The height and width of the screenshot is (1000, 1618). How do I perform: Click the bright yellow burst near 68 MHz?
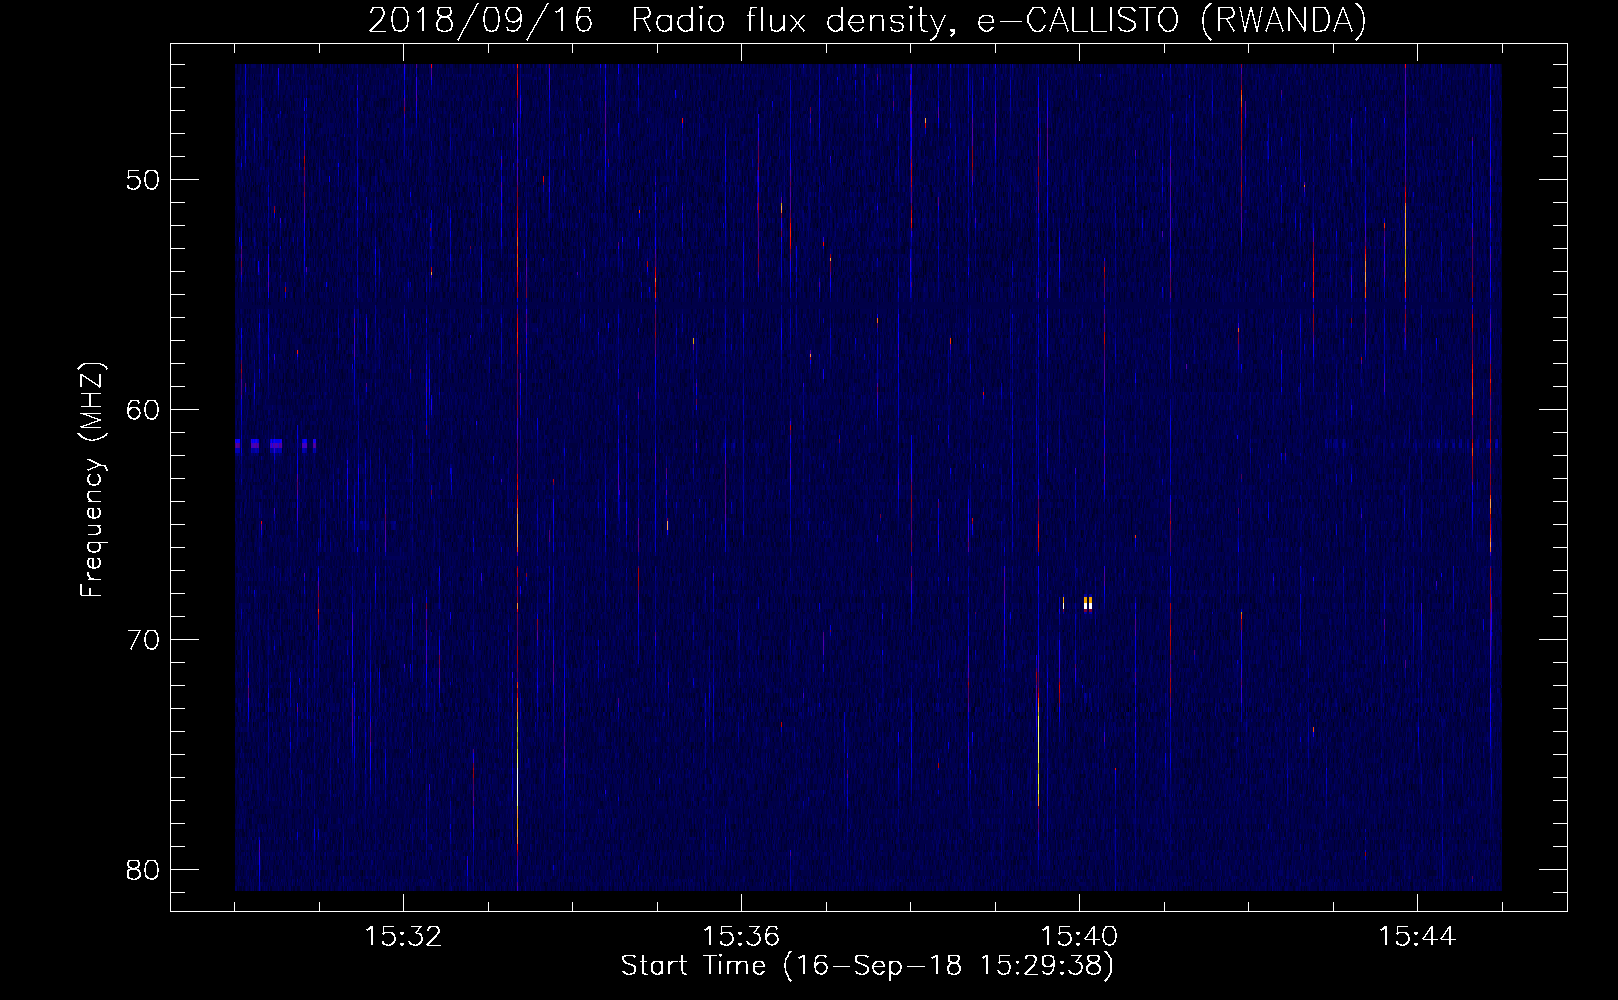1087,603
